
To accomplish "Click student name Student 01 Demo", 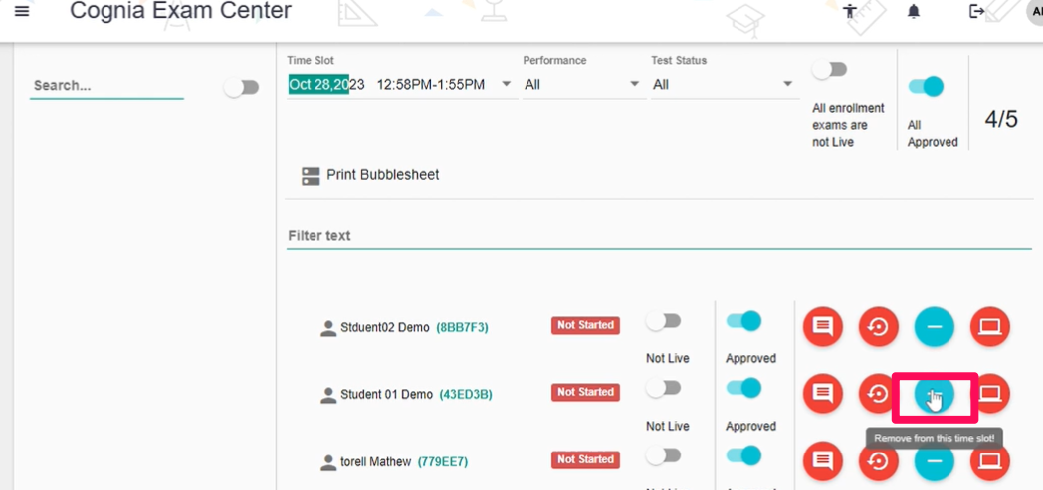I will coord(386,395).
